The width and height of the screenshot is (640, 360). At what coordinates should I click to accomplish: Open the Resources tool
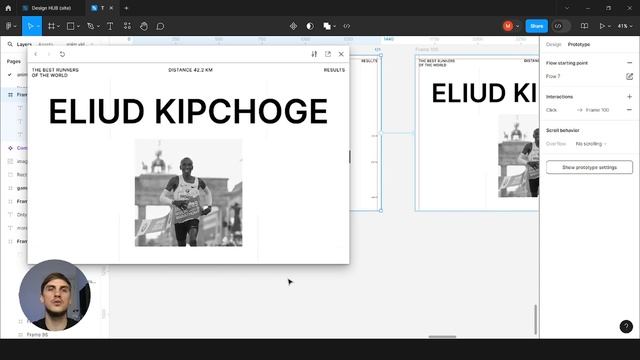(x=127, y=26)
